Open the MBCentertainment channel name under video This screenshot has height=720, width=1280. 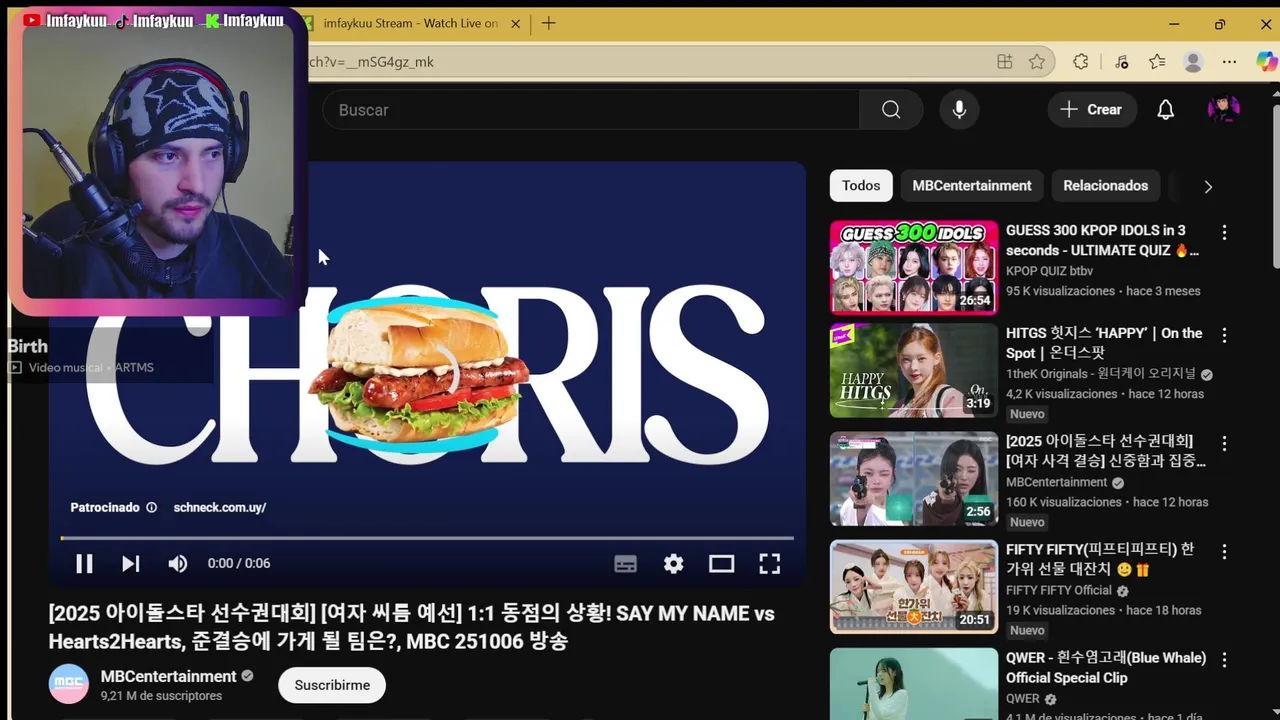(169, 677)
